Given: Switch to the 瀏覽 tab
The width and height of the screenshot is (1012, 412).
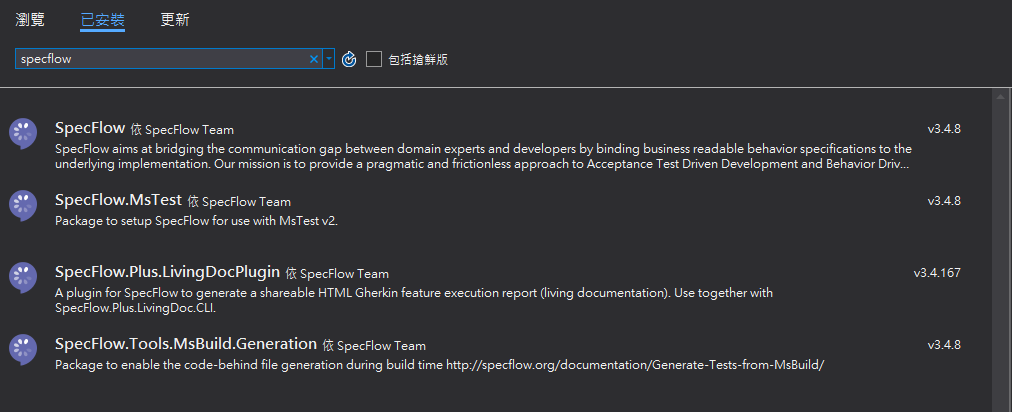Looking at the screenshot, I should [30, 19].
